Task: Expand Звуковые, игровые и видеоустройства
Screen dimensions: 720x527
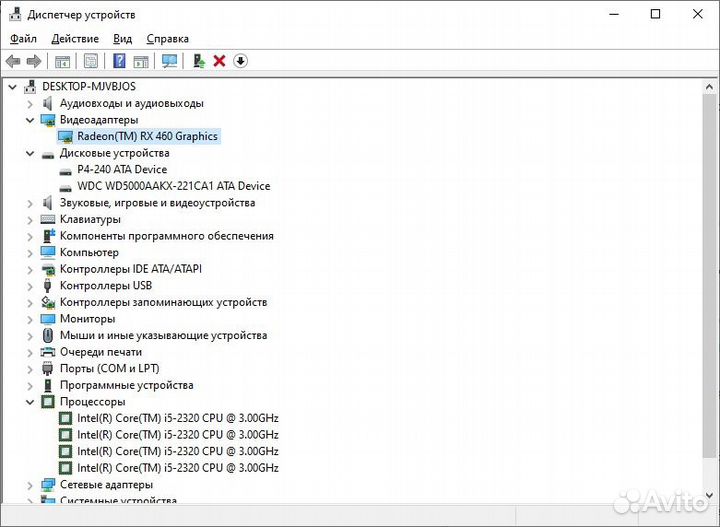Action: (x=30, y=203)
